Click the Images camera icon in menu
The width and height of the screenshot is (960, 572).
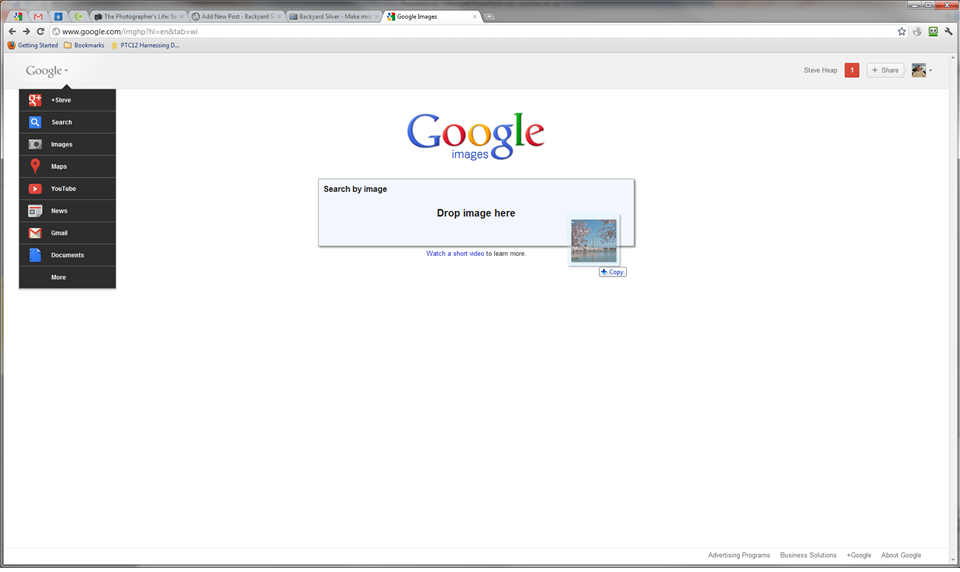click(x=35, y=145)
